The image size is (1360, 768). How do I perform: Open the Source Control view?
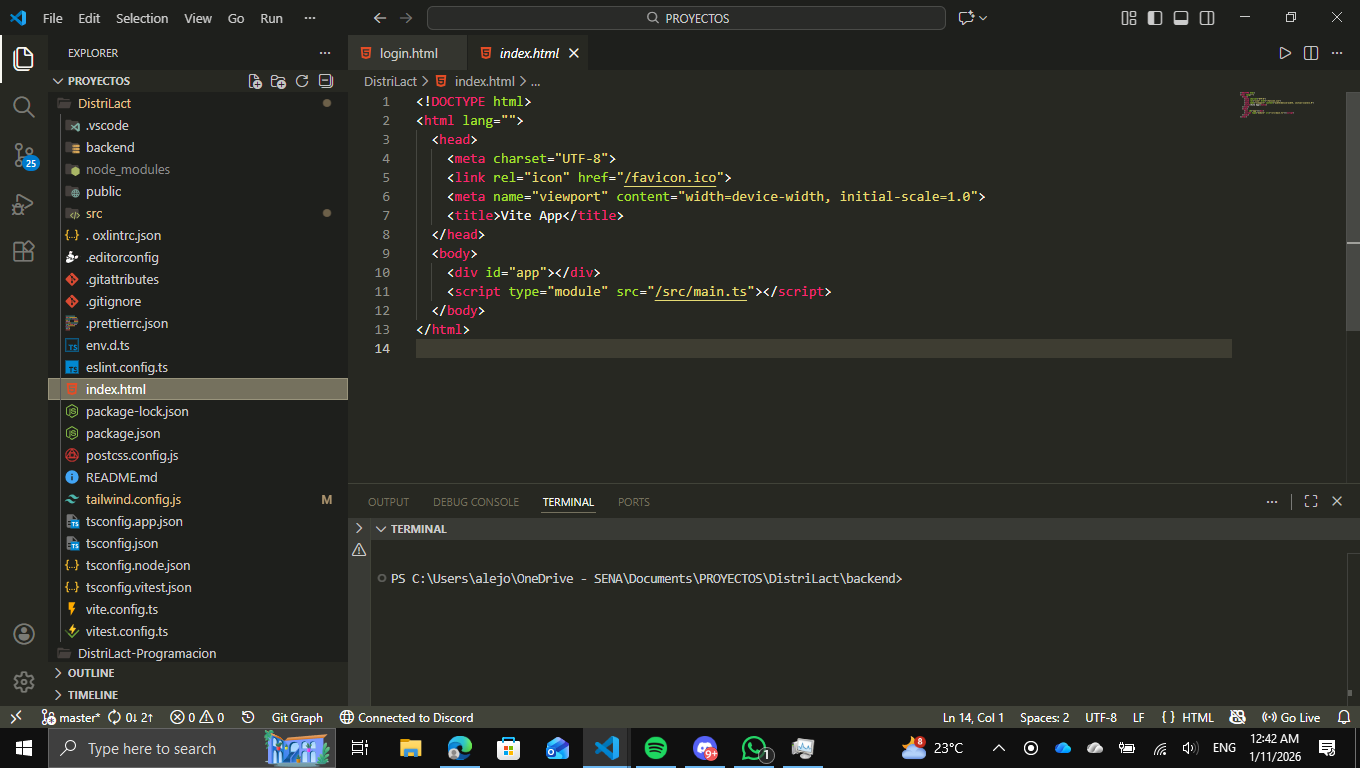(24, 155)
